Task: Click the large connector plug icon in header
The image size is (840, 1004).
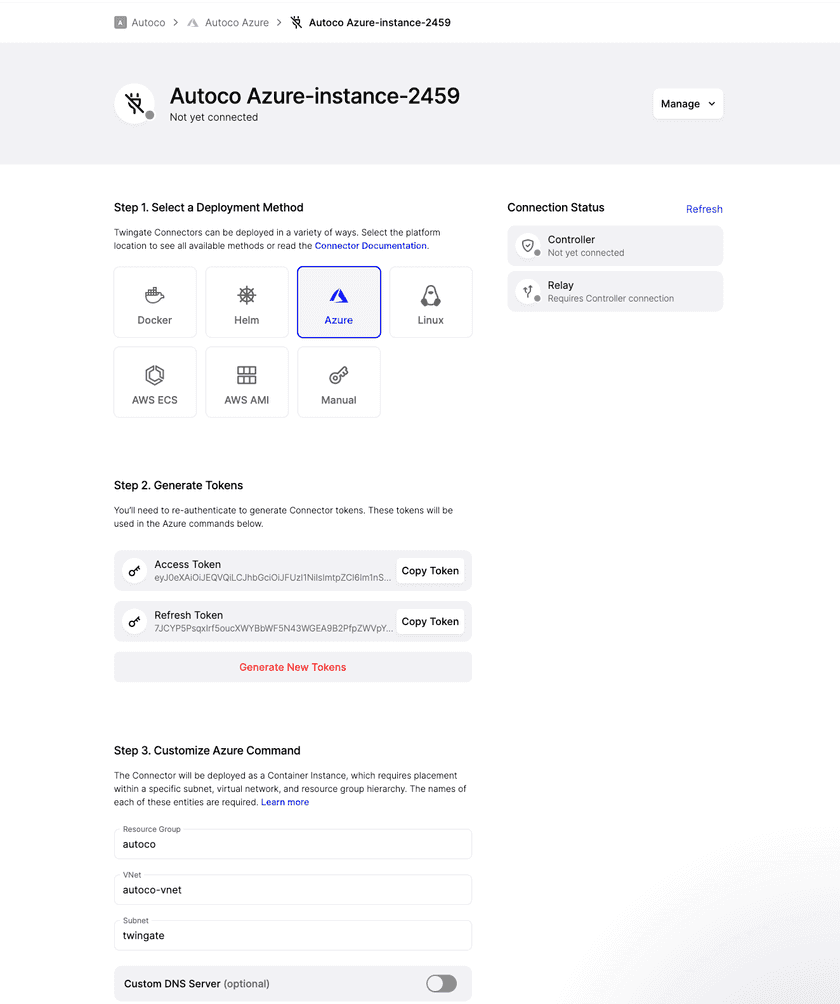Action: (134, 103)
